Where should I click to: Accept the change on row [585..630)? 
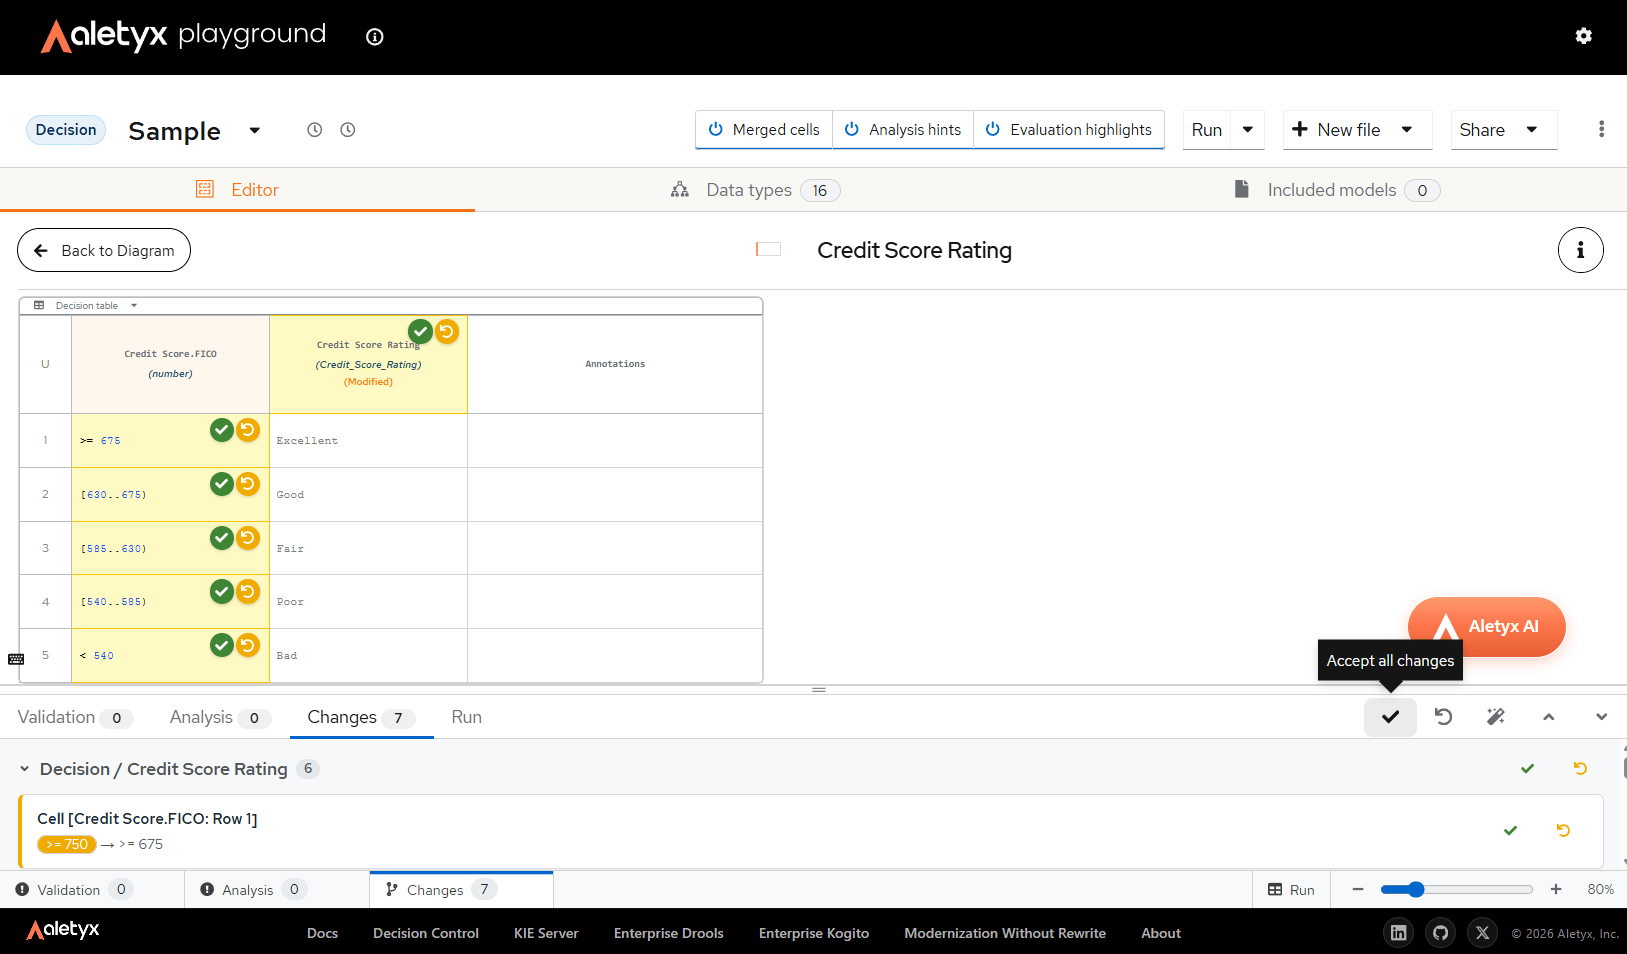[x=222, y=538]
